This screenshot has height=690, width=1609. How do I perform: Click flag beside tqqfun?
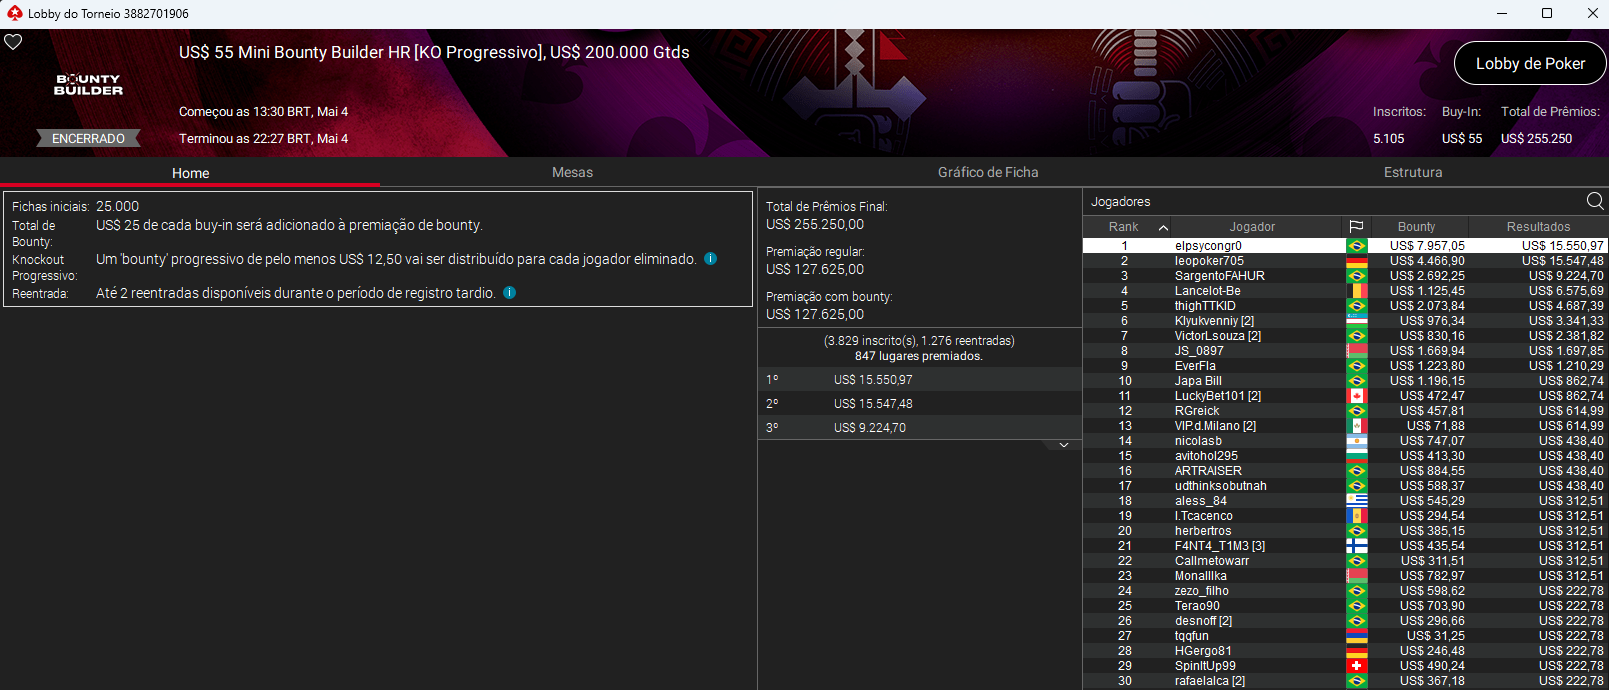click(x=1357, y=636)
